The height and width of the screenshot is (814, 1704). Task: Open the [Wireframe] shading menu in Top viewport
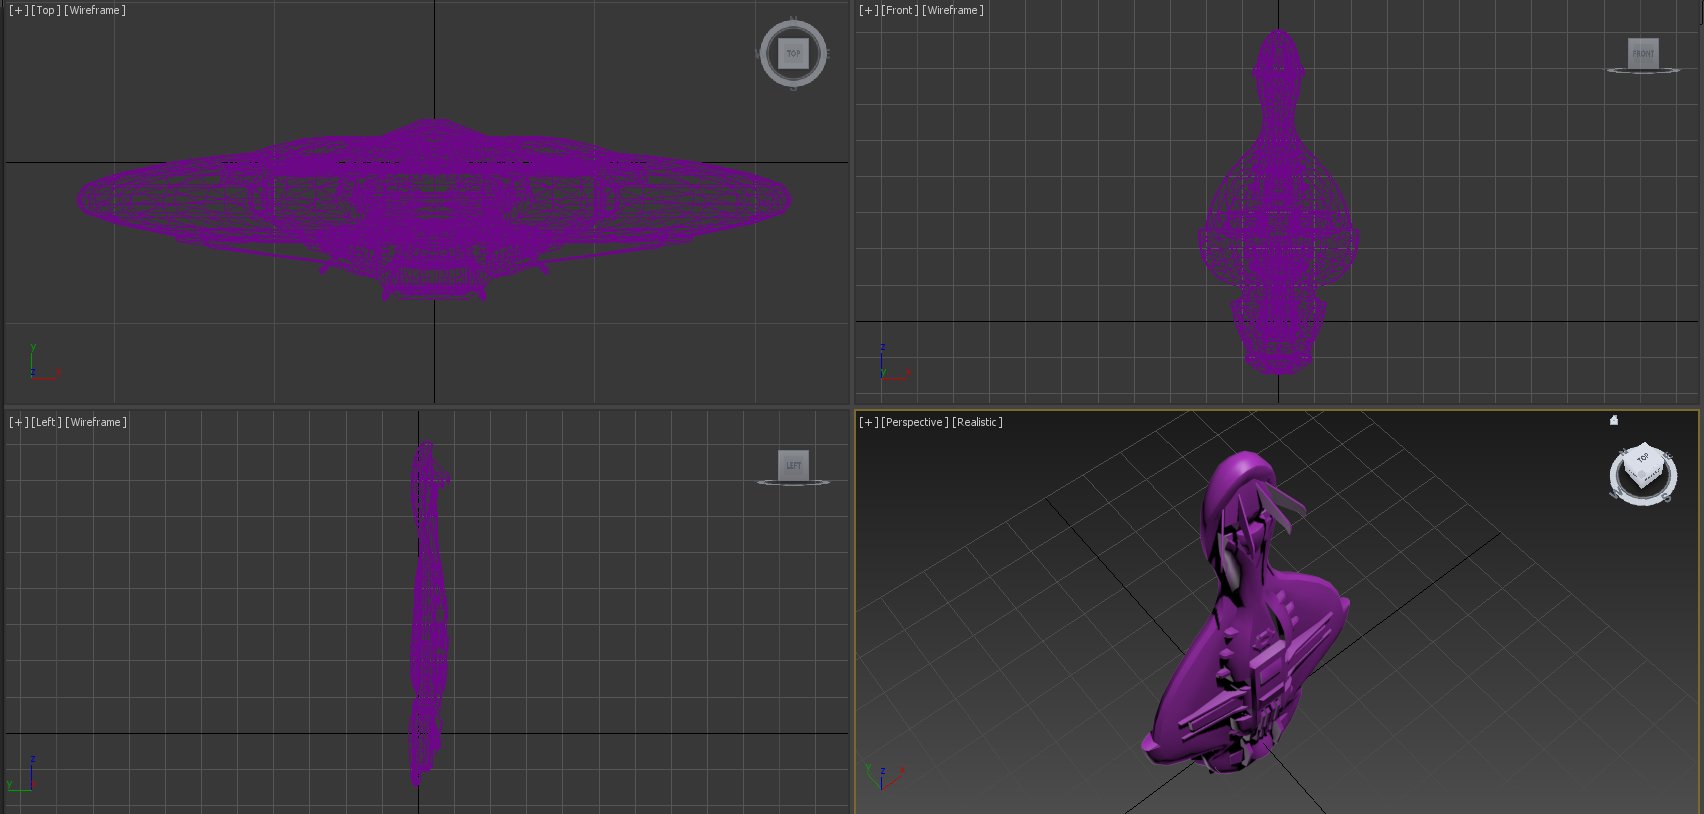(x=94, y=10)
